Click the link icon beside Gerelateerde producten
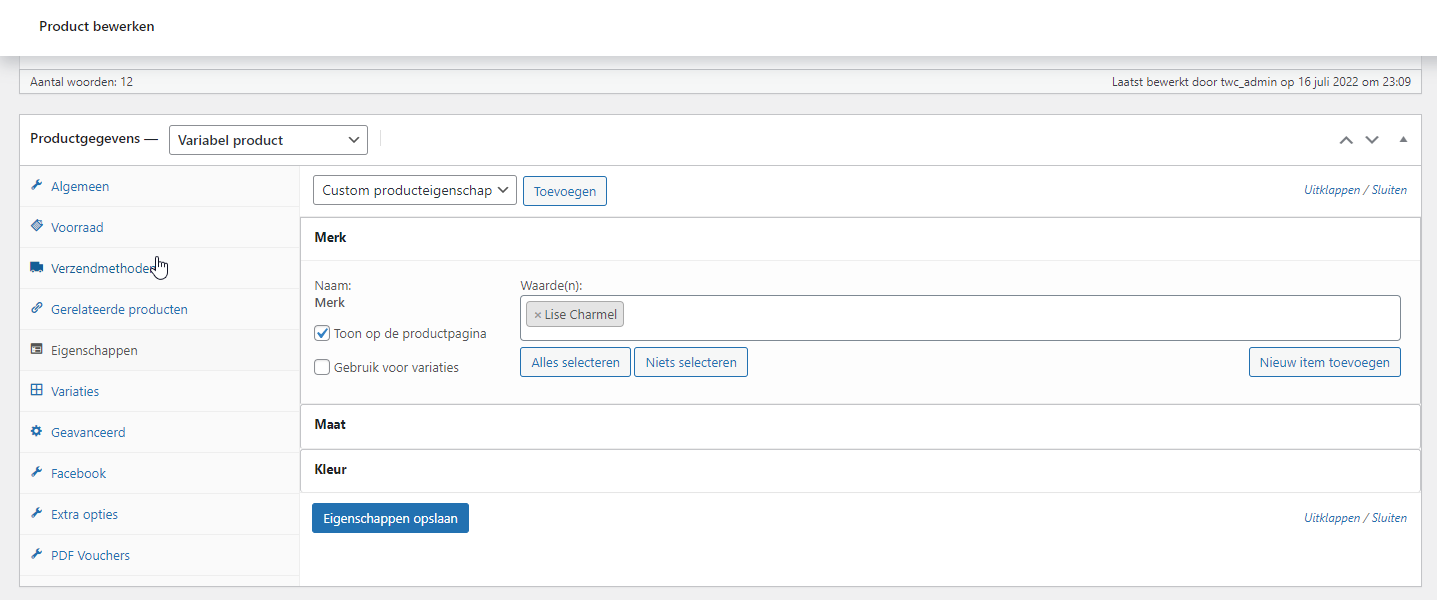 37,309
